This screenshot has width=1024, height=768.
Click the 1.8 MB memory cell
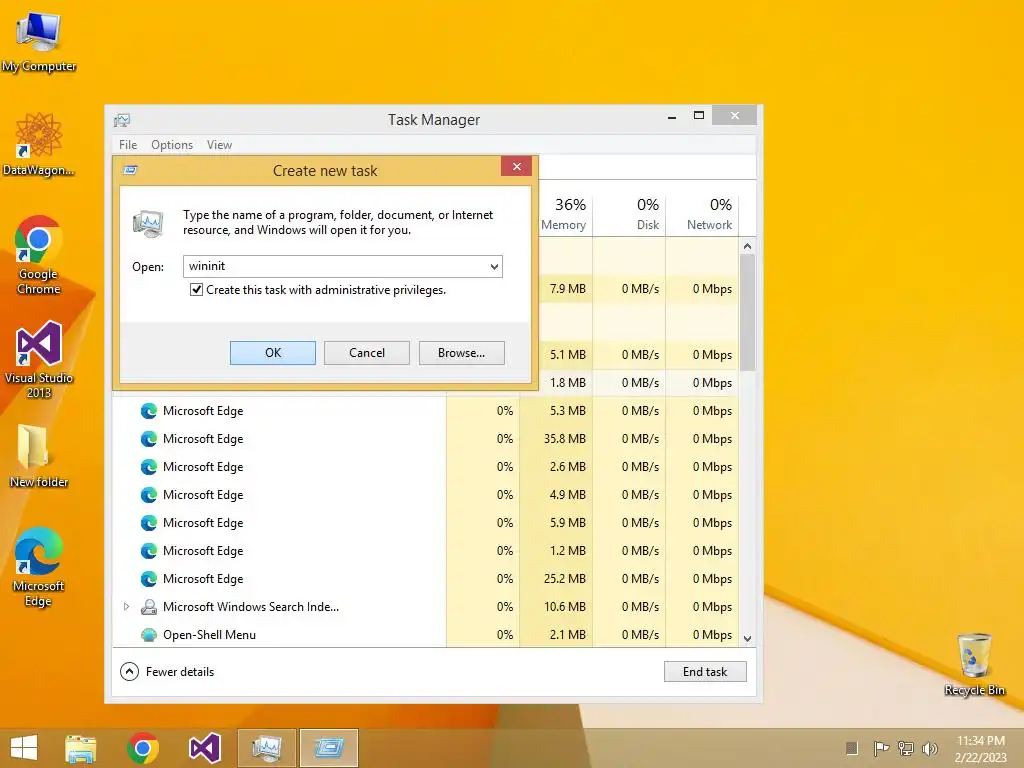click(x=568, y=383)
